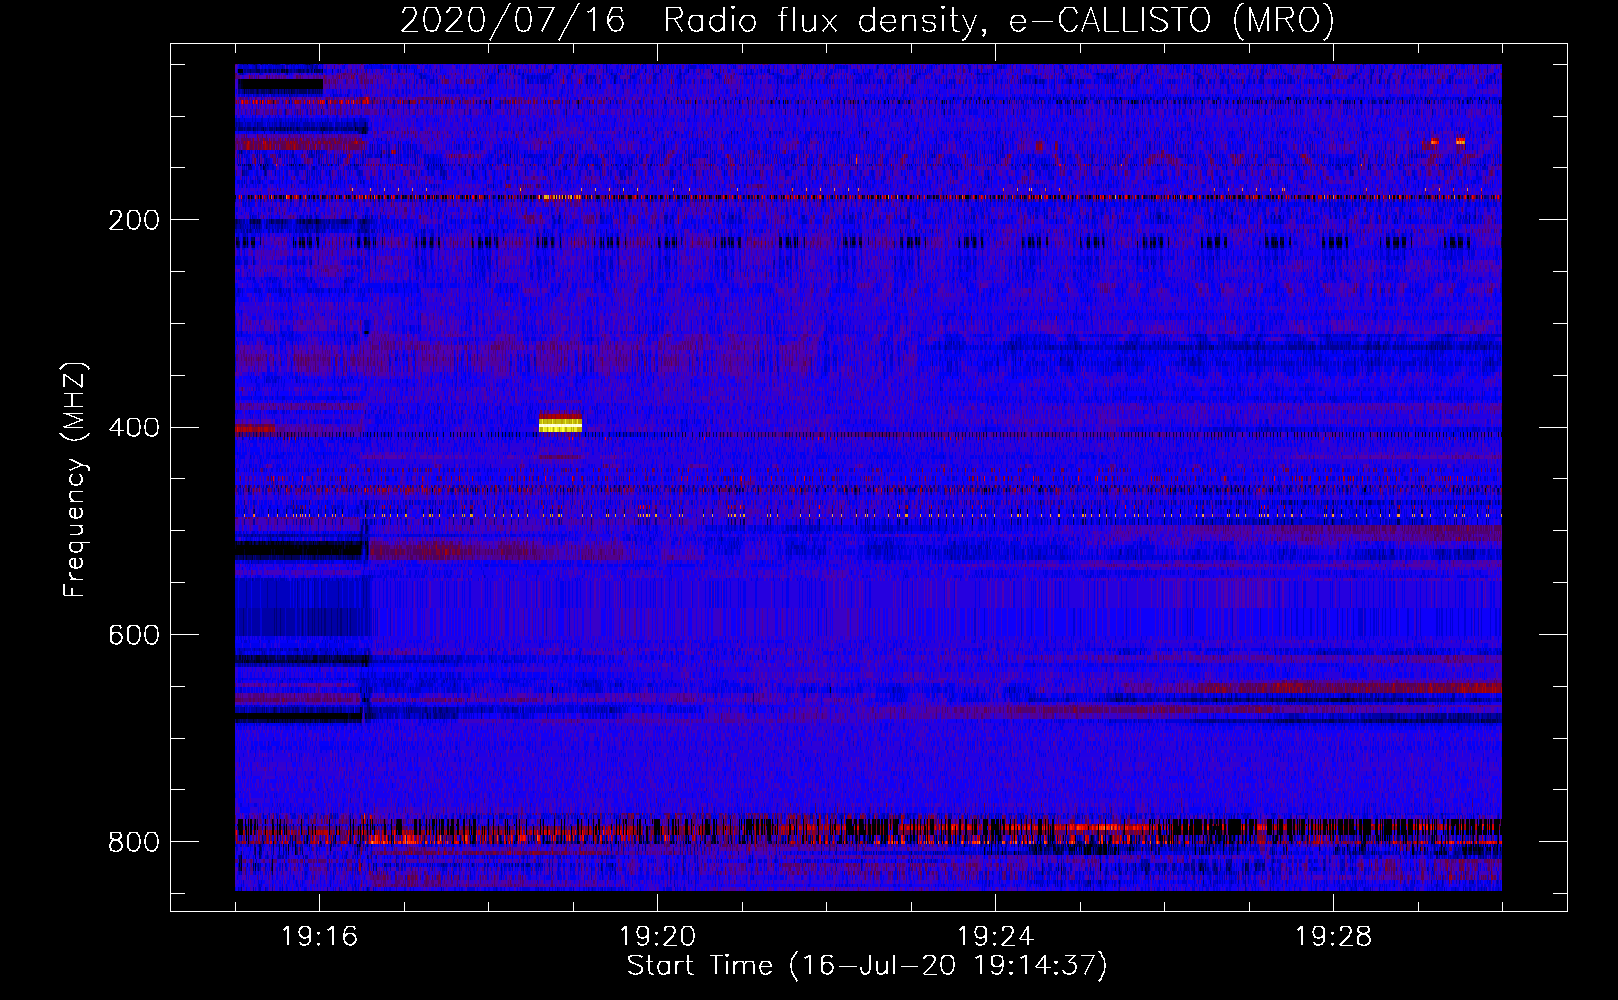Click the 'Frequency (MHZ)' axis label
Viewport: 1618px width, 1000px height.
(x=74, y=480)
